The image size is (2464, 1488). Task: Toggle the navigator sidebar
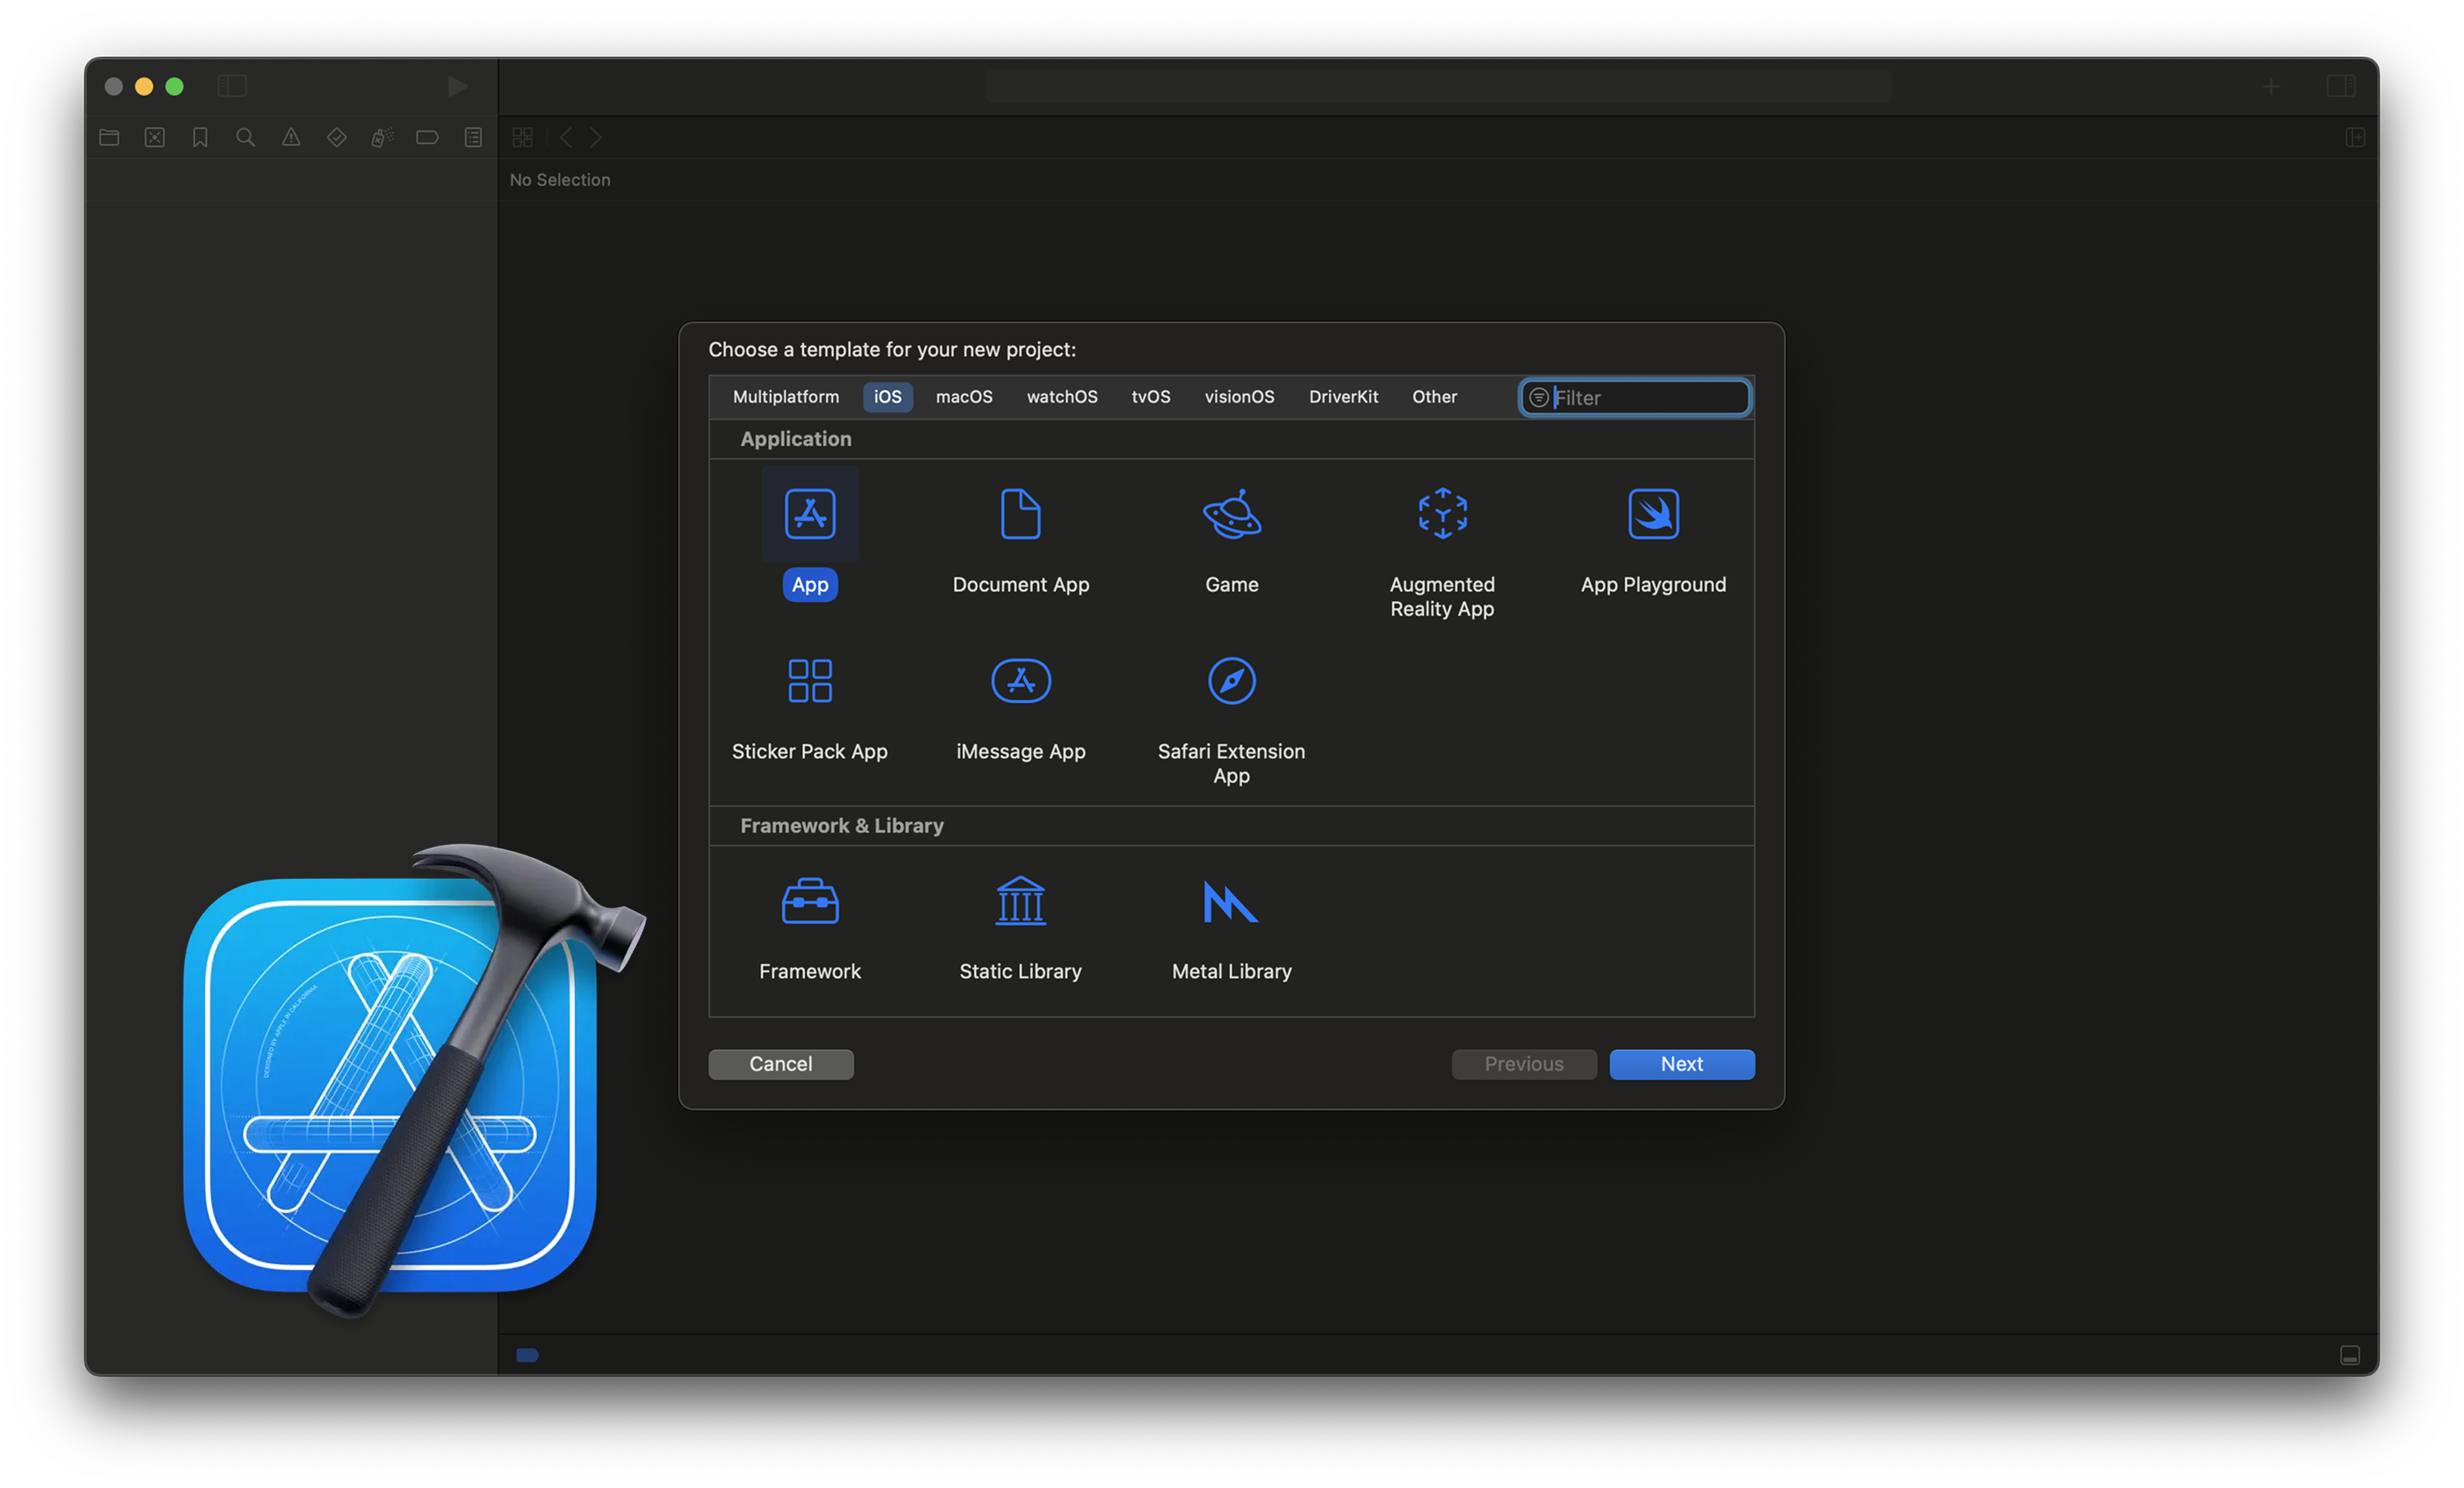pos(232,86)
